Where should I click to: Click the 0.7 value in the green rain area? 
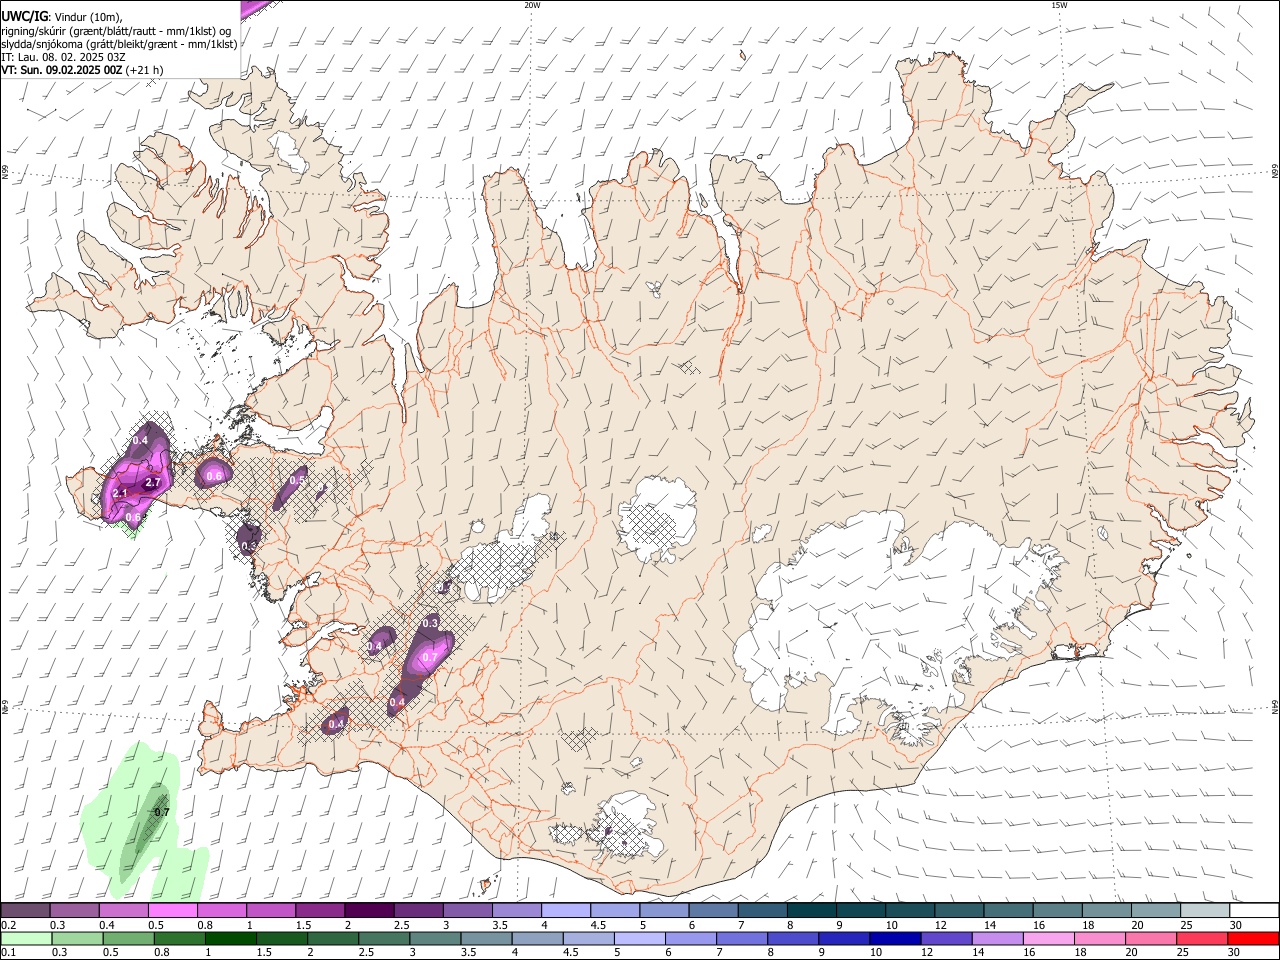(162, 812)
